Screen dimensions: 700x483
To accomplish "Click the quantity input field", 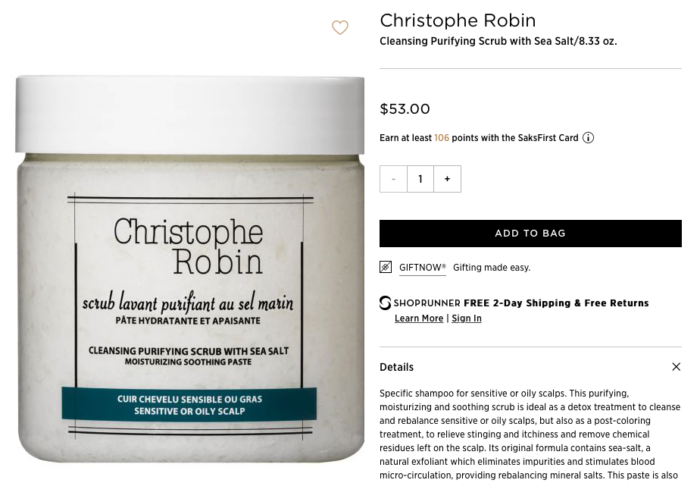I will tap(420, 179).
